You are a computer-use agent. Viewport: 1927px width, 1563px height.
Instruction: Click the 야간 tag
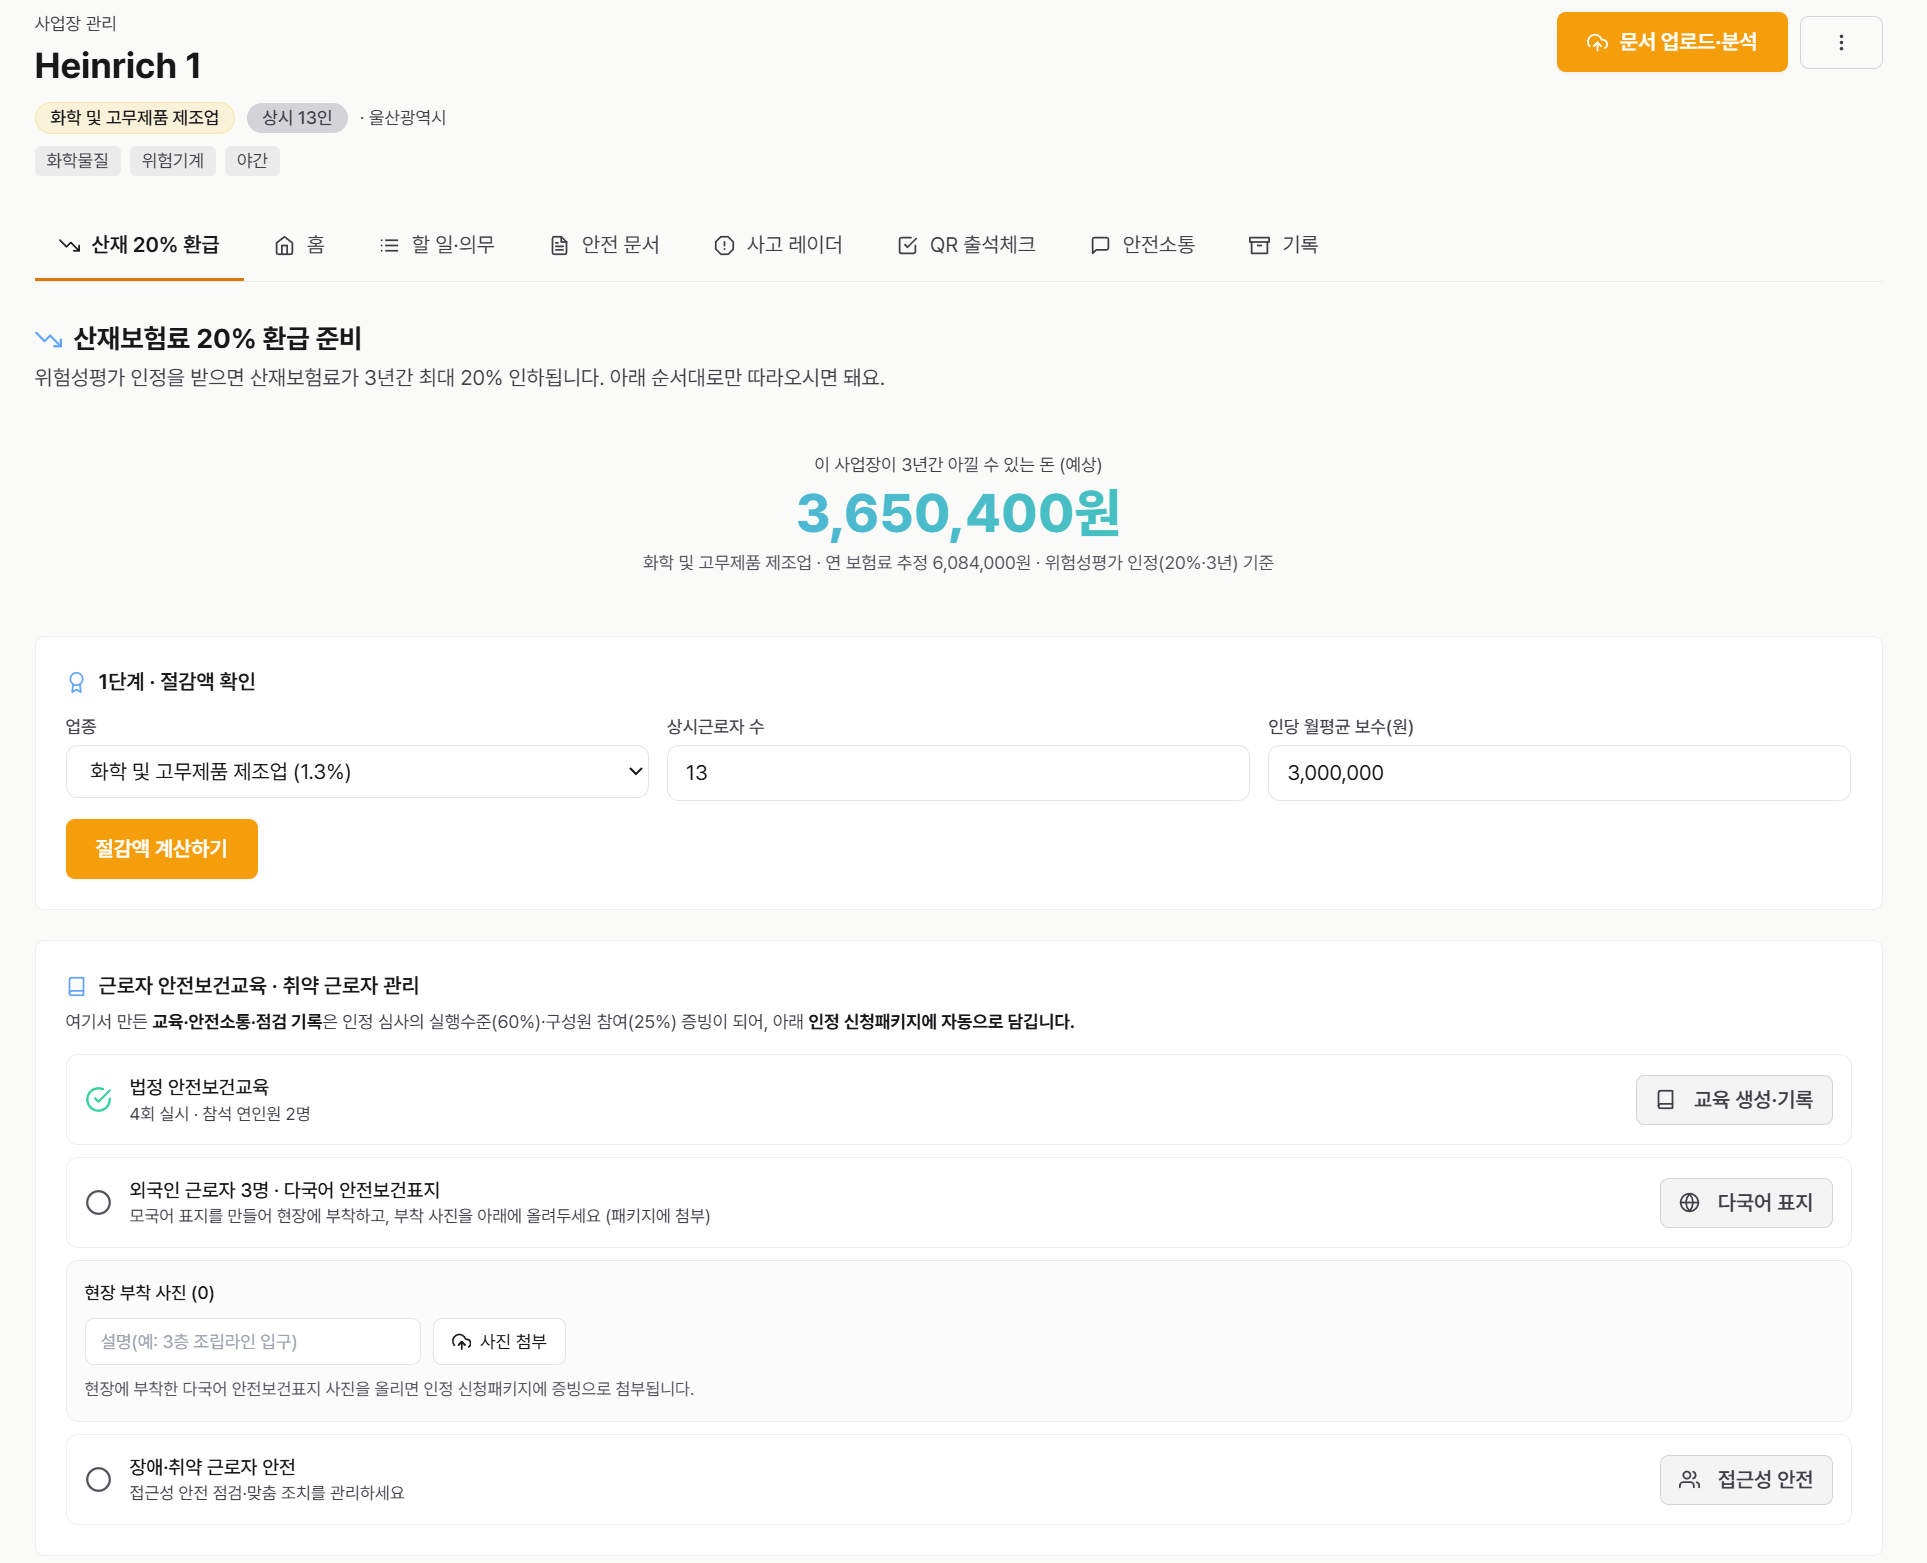252,161
